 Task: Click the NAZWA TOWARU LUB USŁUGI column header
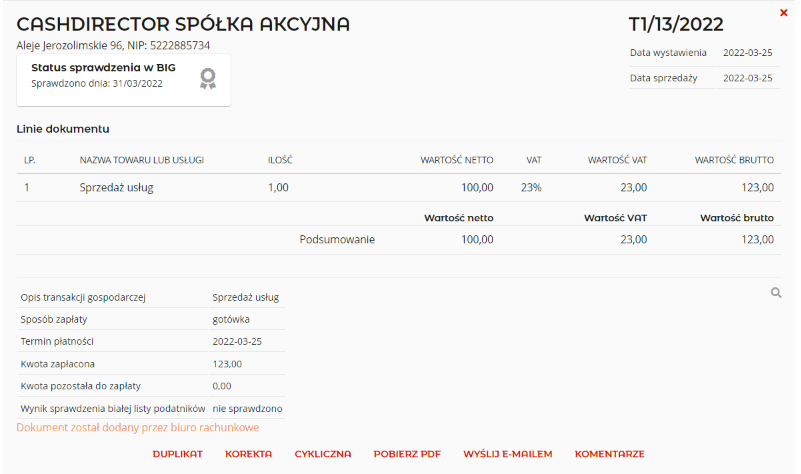click(142, 160)
